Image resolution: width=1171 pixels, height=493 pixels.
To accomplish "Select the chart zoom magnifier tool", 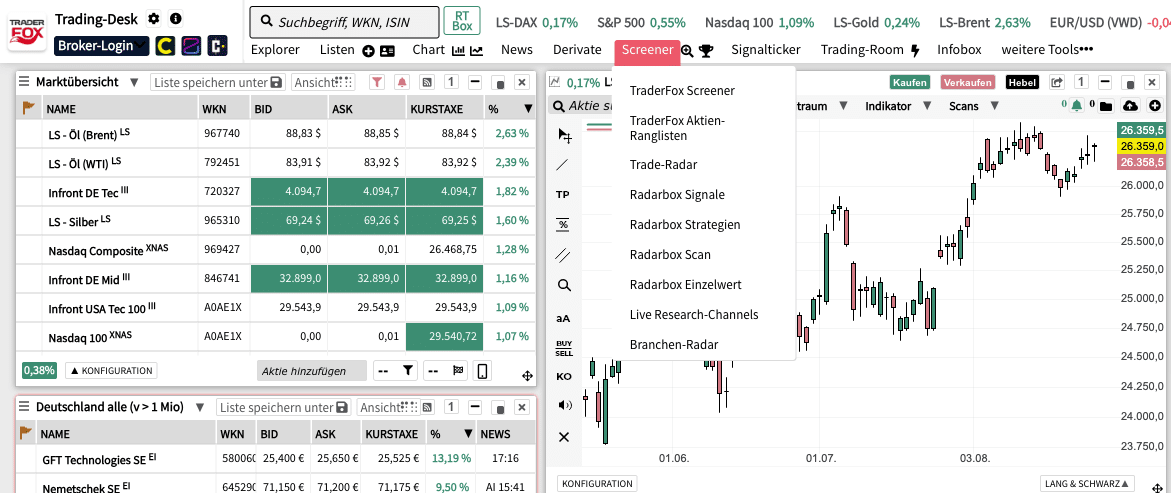I will [564, 285].
